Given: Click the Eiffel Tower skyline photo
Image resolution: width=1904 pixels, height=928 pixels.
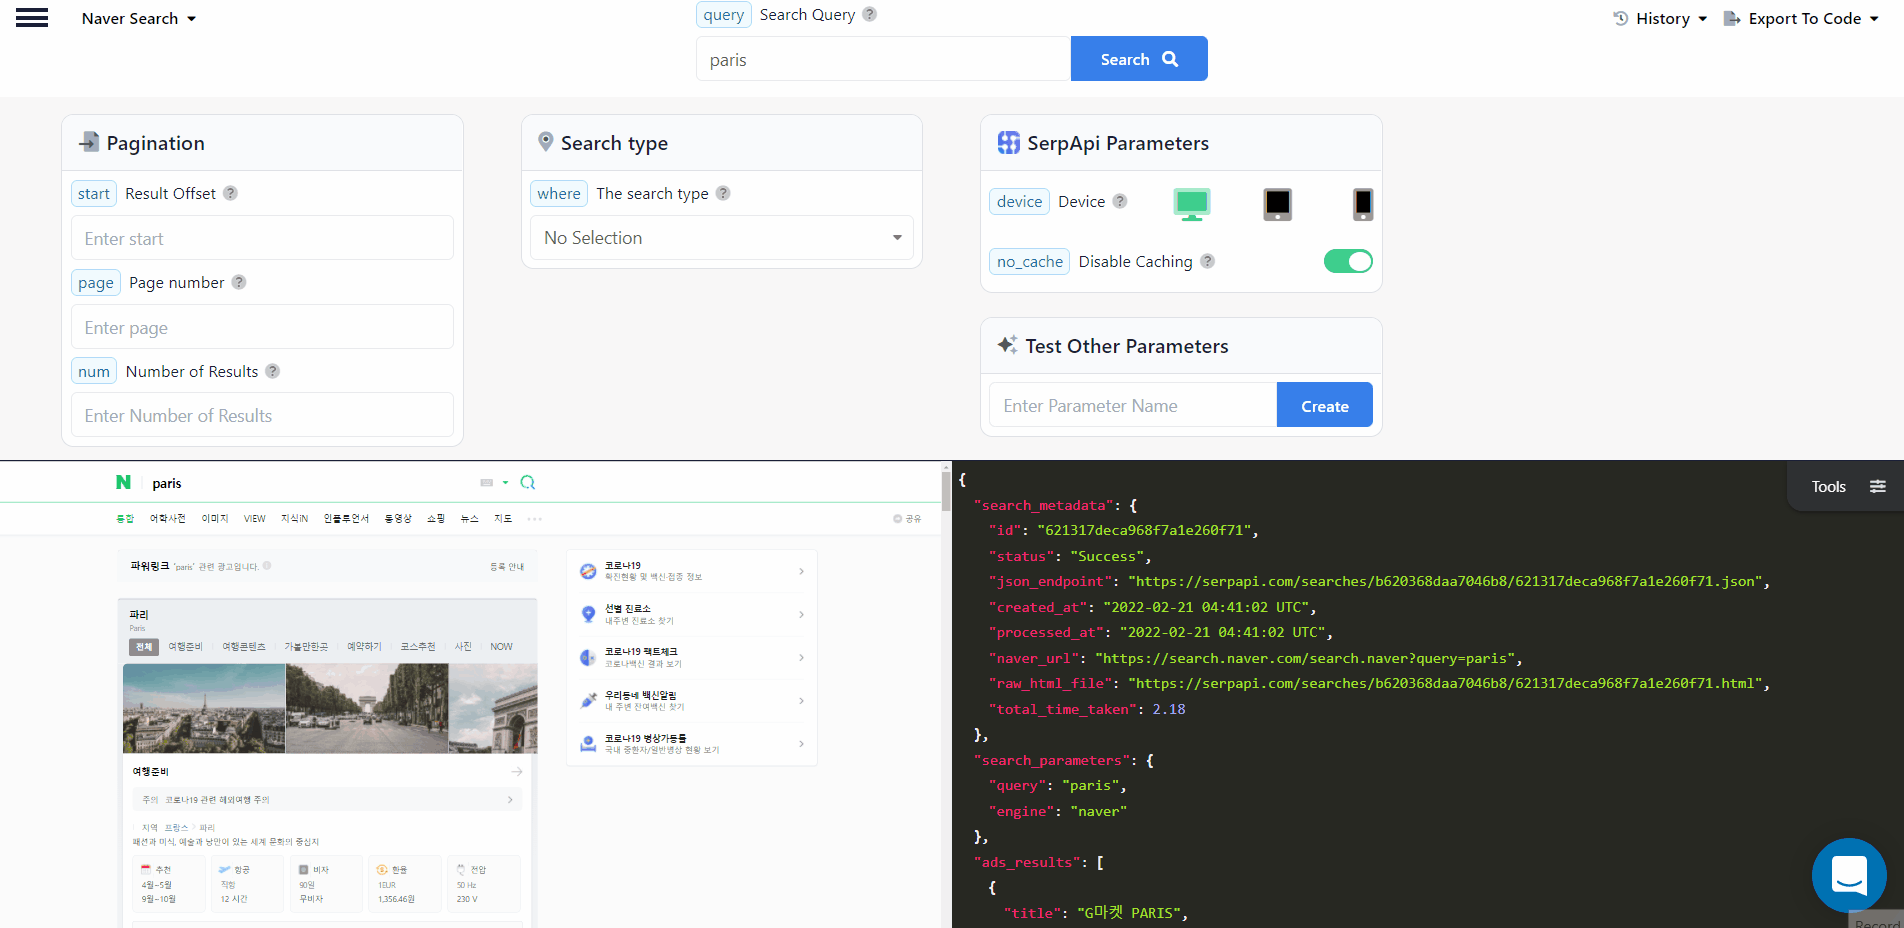Looking at the screenshot, I should click(x=204, y=708).
